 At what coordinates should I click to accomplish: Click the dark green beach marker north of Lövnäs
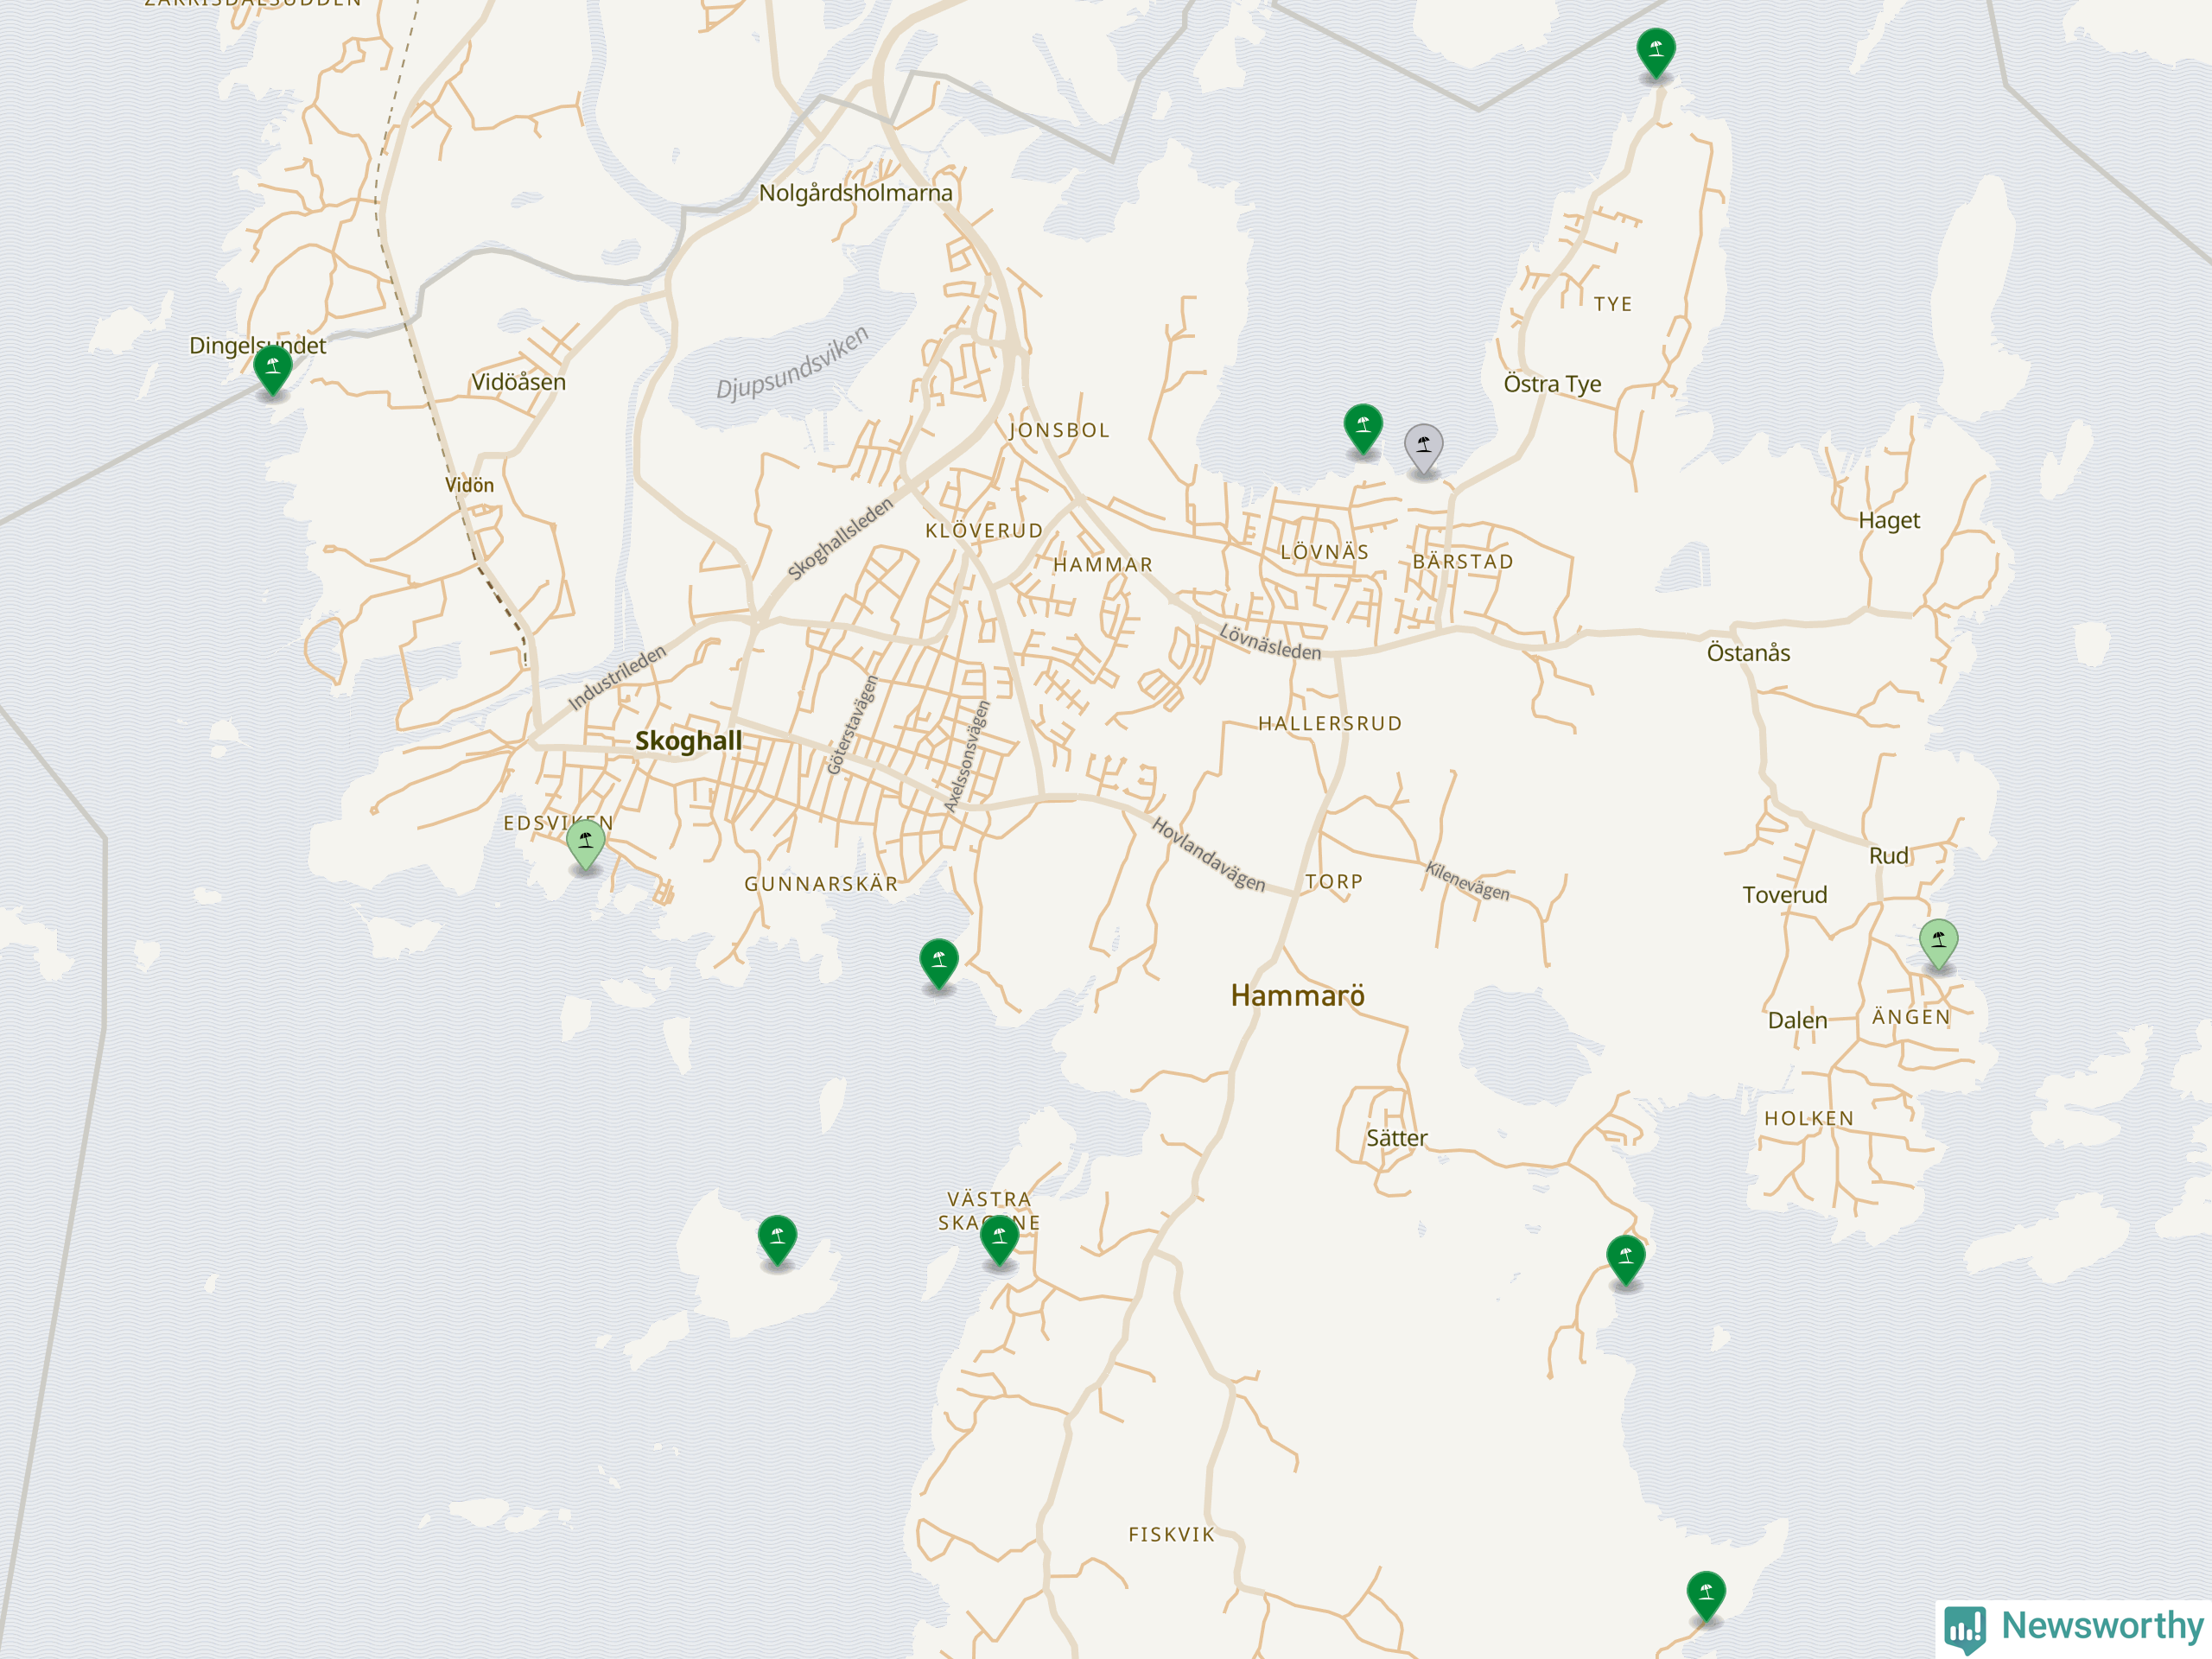point(1363,429)
